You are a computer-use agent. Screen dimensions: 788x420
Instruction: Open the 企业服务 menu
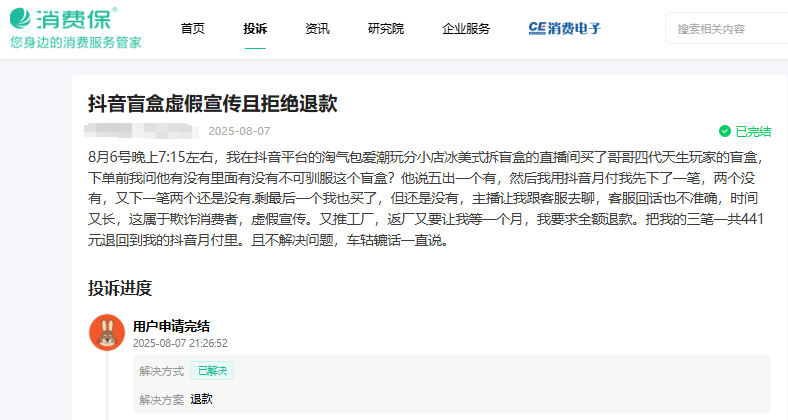[466, 29]
